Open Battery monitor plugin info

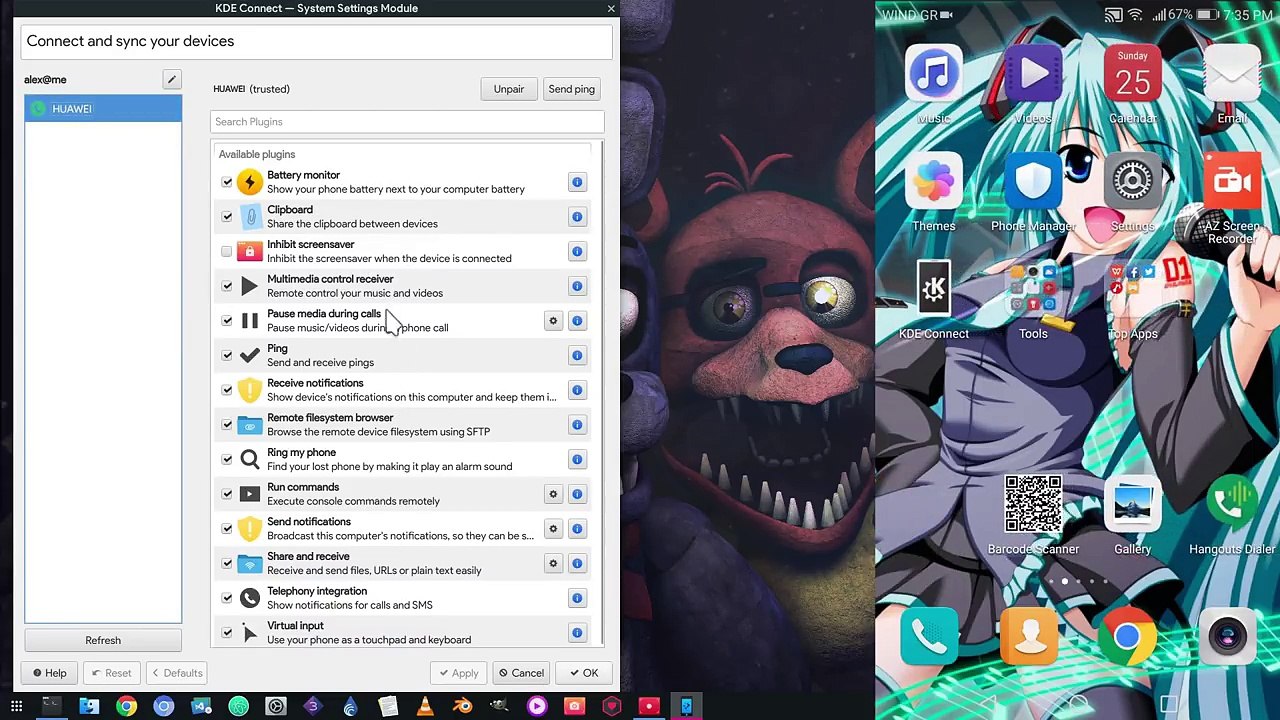coord(577,182)
